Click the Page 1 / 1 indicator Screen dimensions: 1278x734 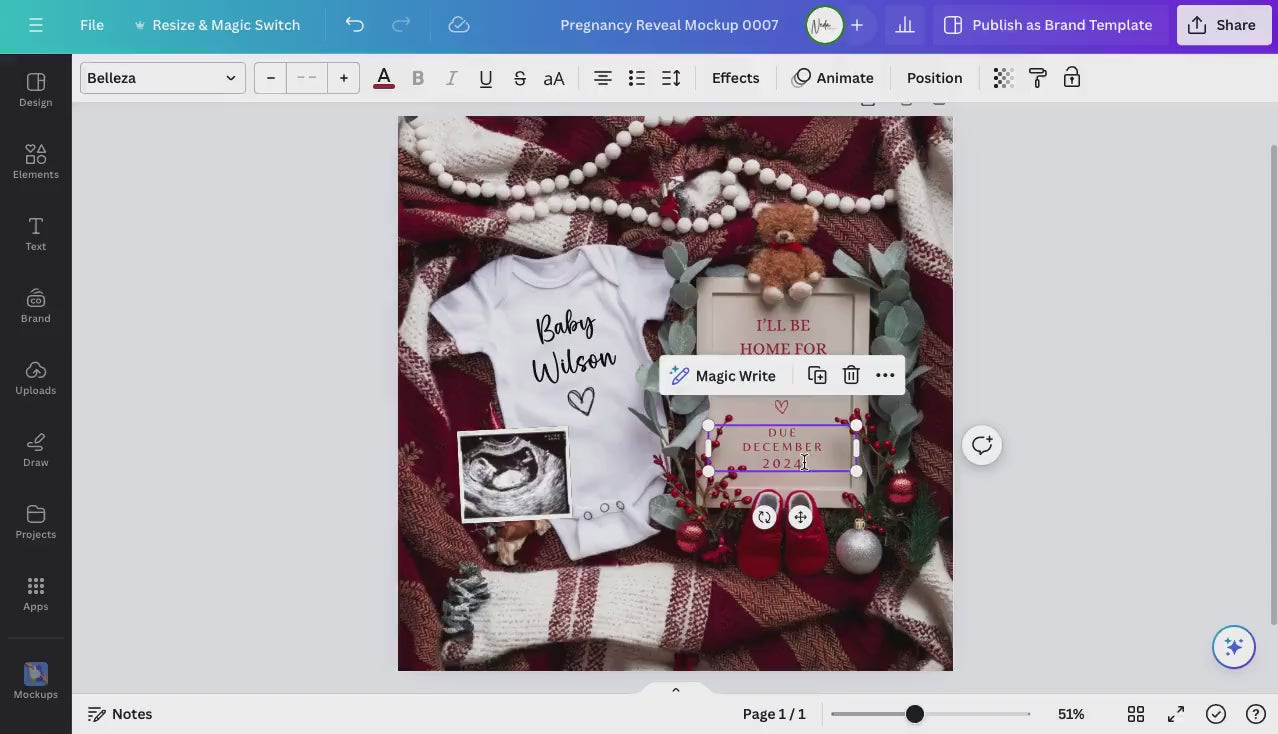tap(774, 714)
